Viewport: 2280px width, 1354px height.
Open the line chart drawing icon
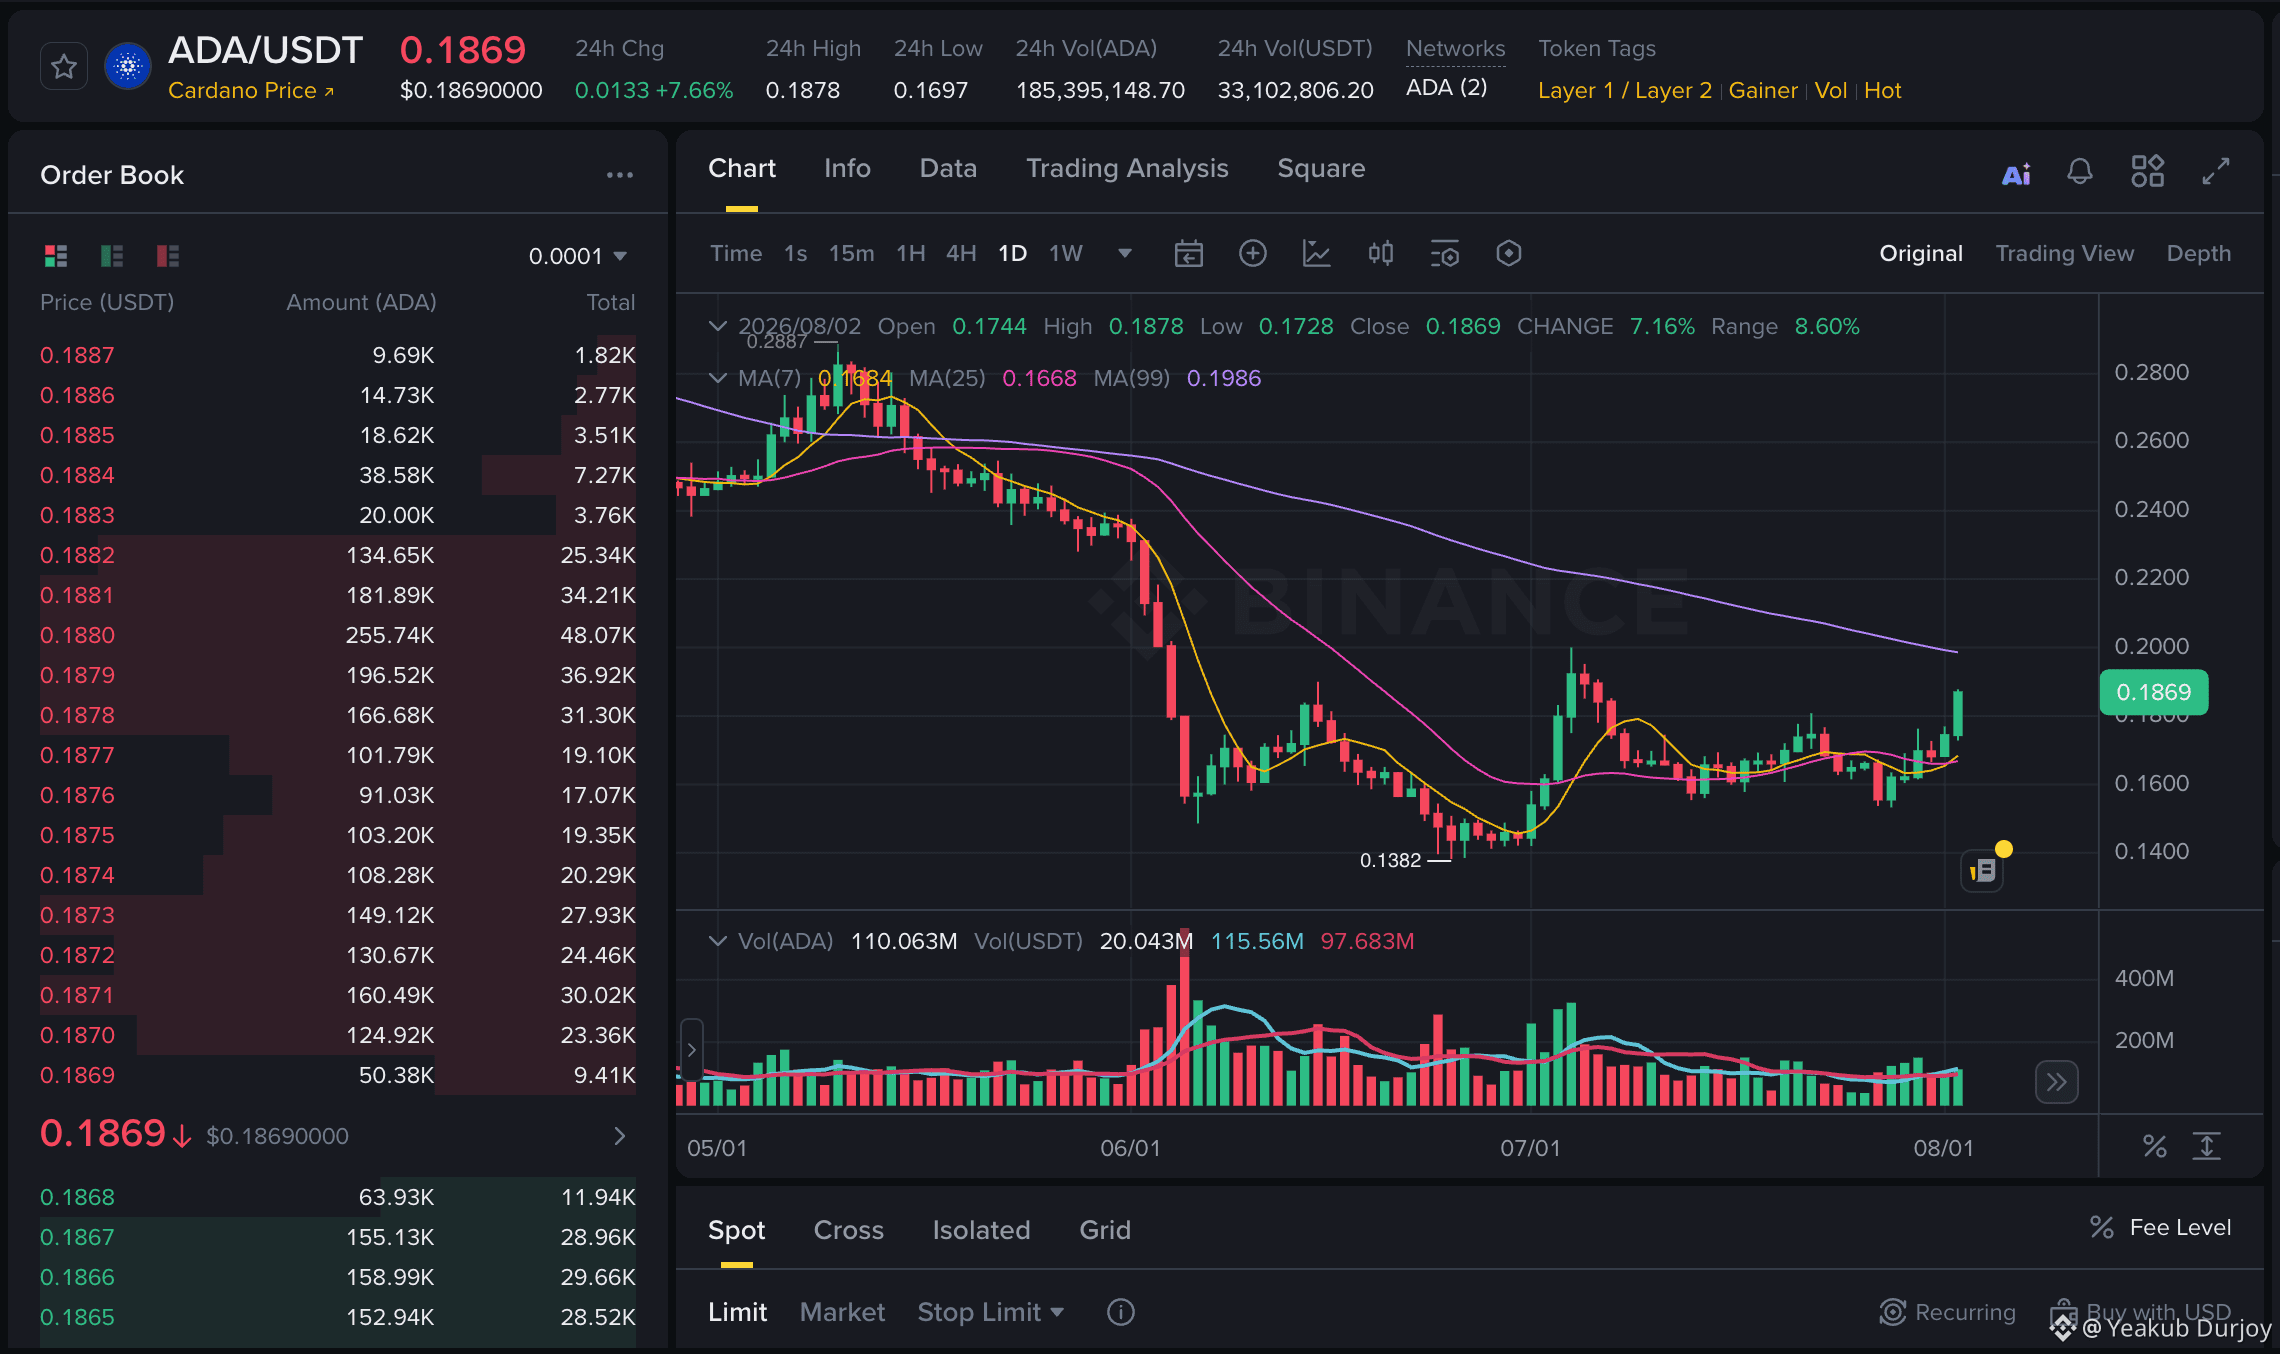pyautogui.click(x=1317, y=254)
